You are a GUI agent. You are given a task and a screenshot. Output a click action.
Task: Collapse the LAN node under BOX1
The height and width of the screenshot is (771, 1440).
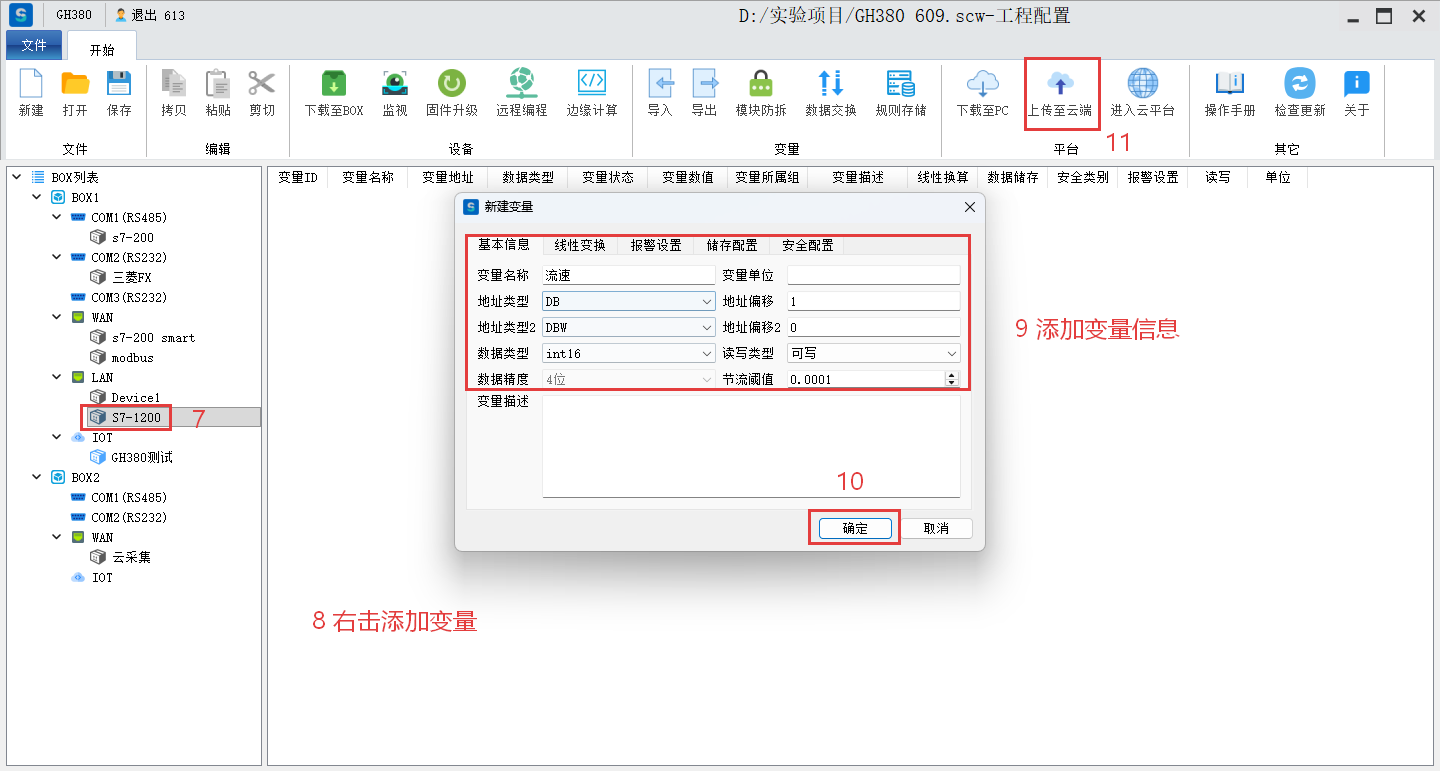click(x=57, y=377)
